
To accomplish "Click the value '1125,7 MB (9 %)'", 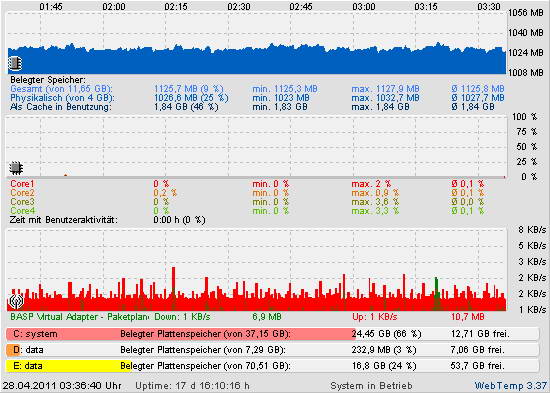I will coord(189,89).
